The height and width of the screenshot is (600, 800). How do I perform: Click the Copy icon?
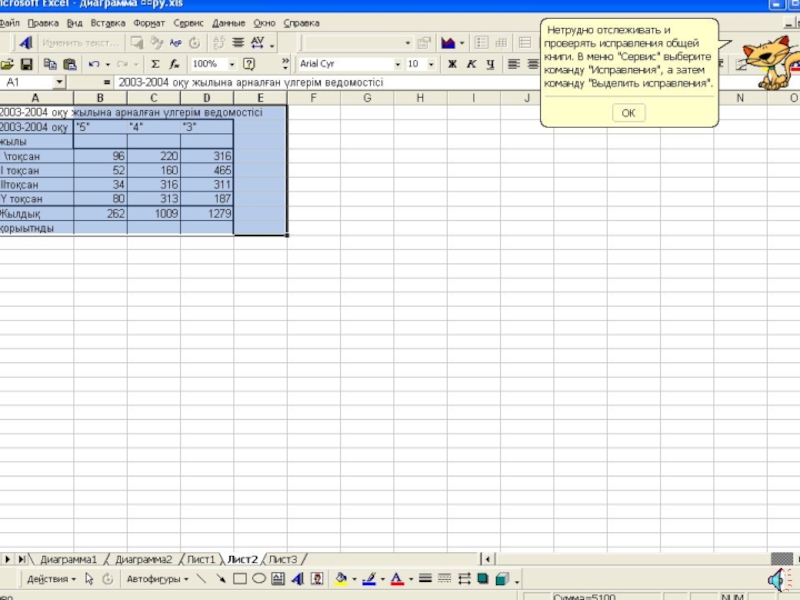[50, 64]
